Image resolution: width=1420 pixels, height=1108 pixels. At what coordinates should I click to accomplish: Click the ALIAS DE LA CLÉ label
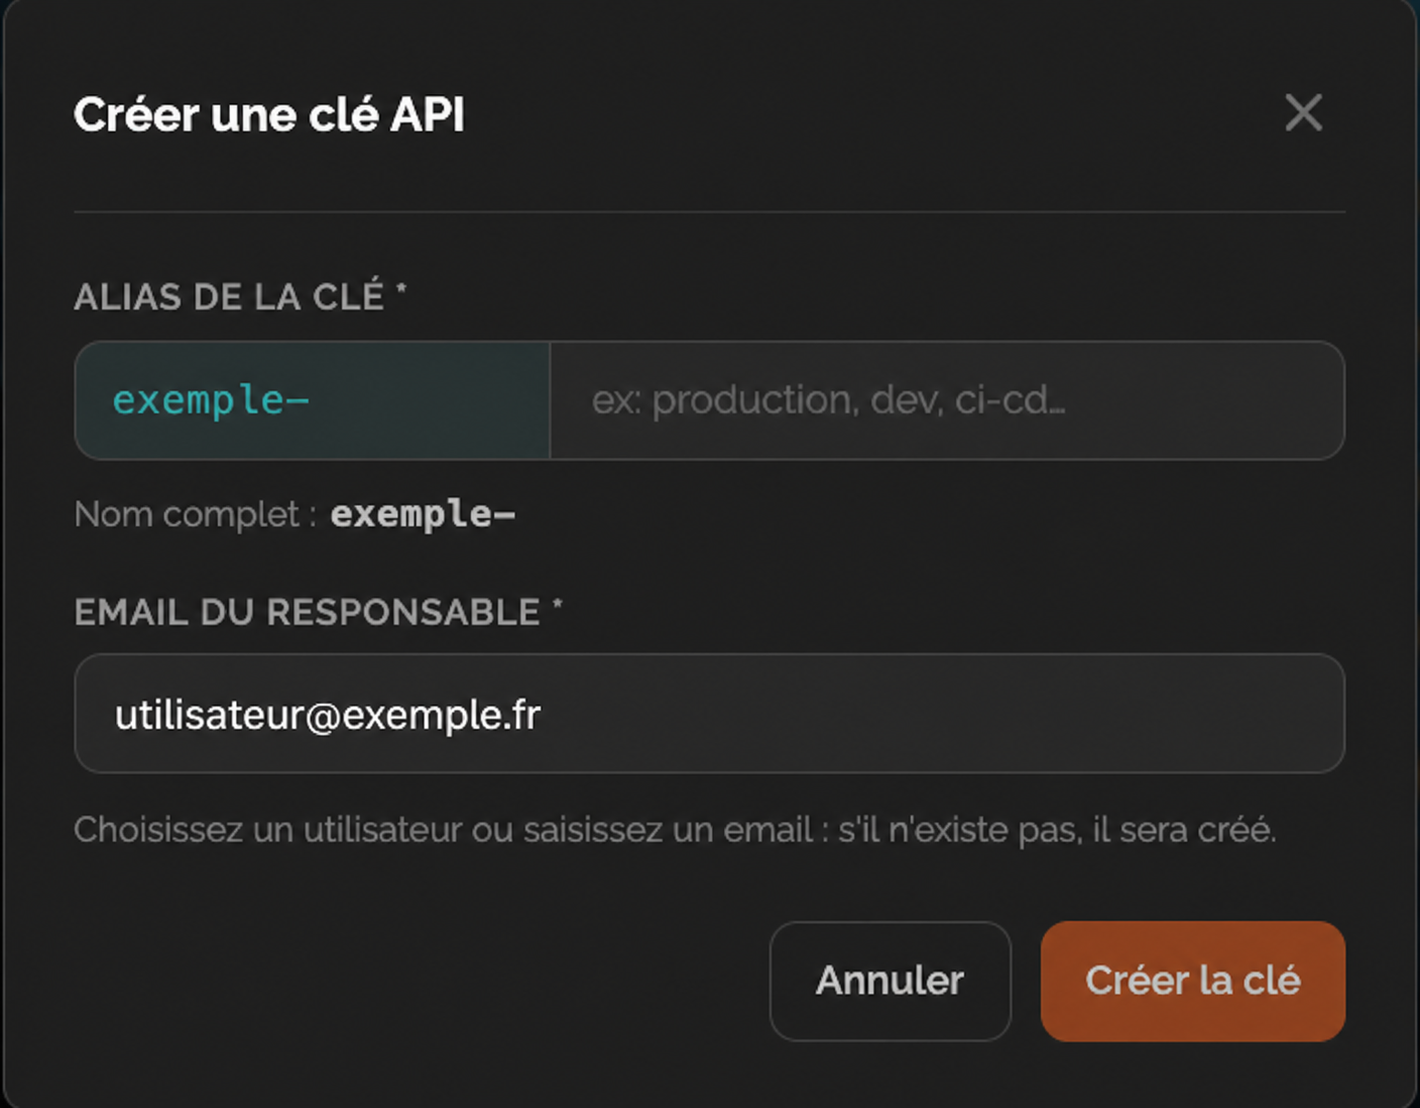point(229,297)
